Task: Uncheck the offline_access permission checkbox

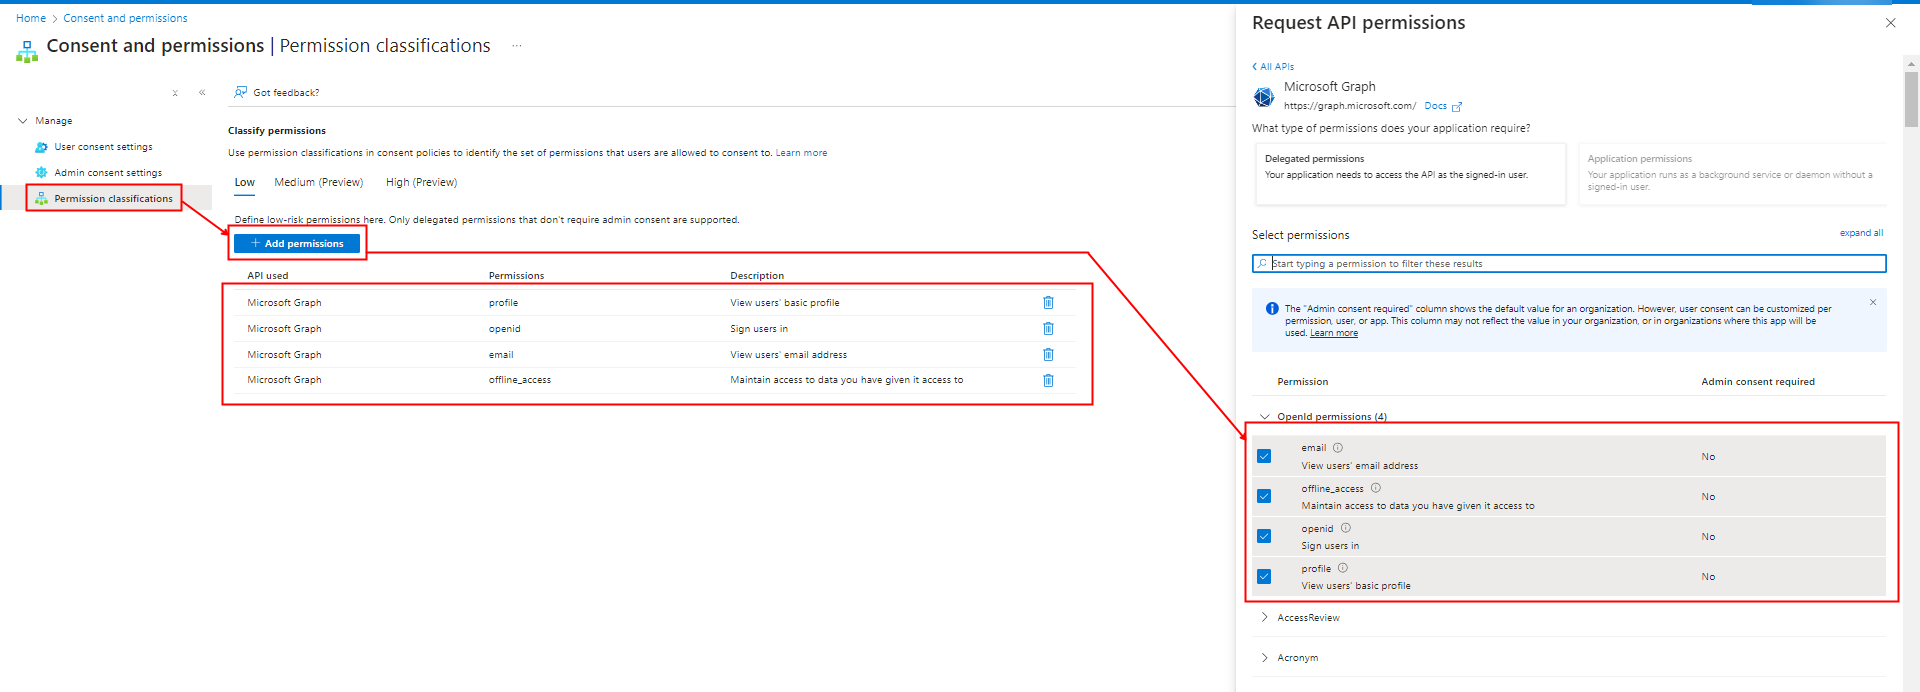Action: click(x=1264, y=496)
